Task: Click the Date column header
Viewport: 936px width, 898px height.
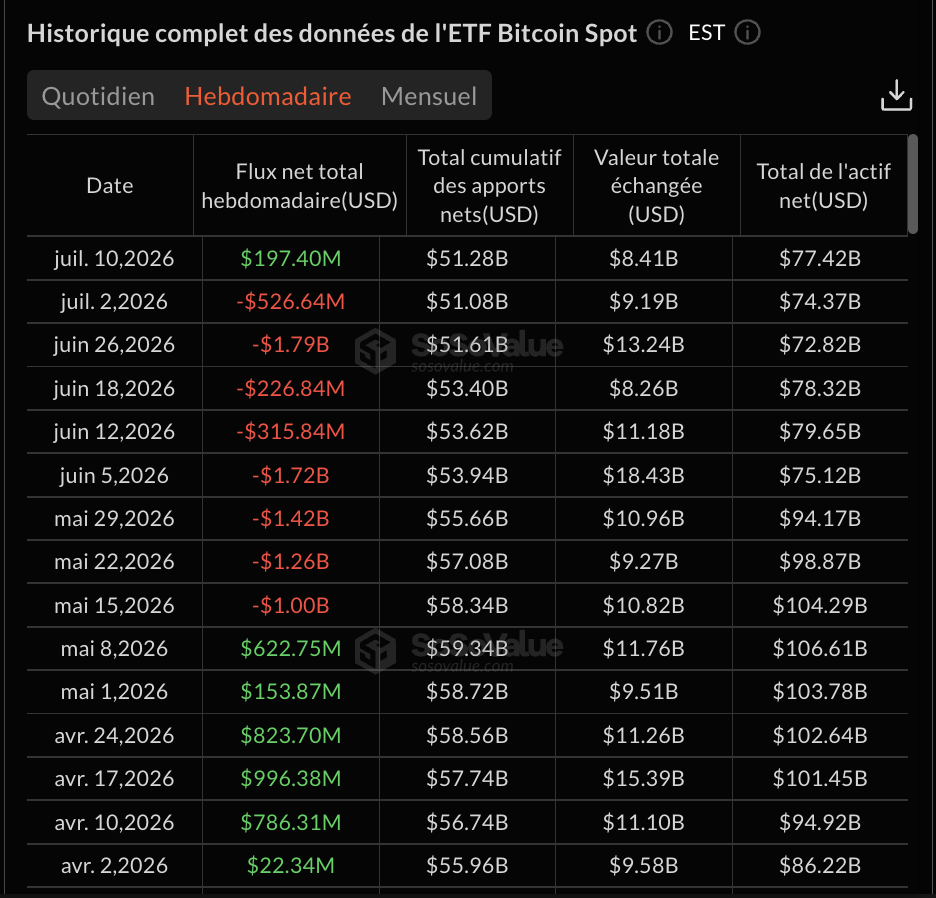Action: (x=110, y=186)
